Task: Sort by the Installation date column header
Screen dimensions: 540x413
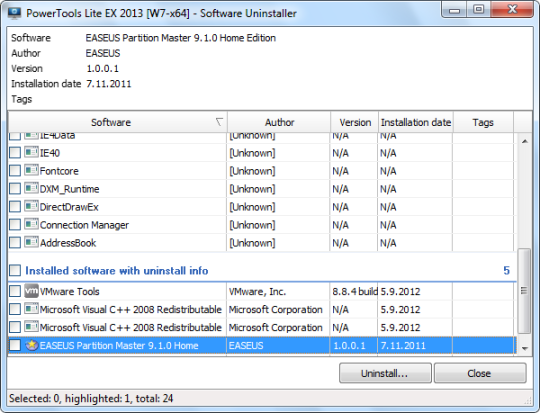Action: tap(416, 122)
